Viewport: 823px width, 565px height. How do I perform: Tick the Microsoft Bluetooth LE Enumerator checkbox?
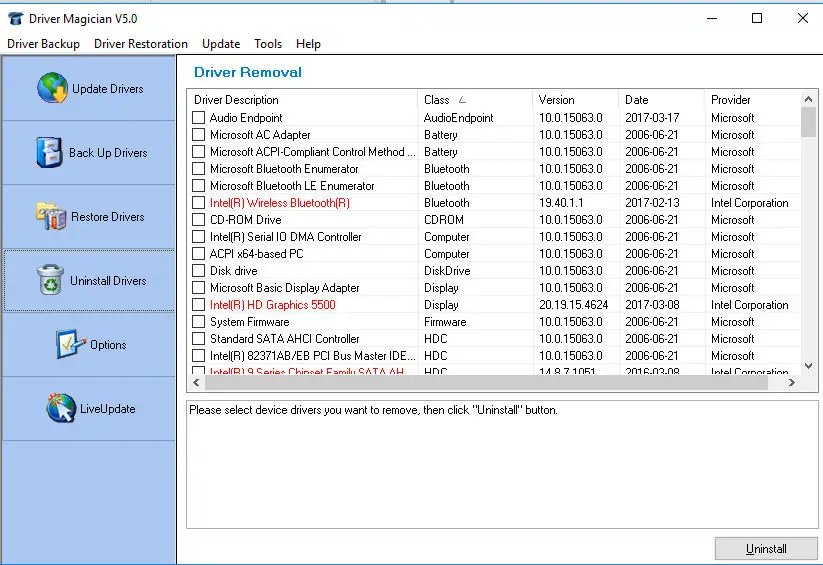(x=198, y=185)
